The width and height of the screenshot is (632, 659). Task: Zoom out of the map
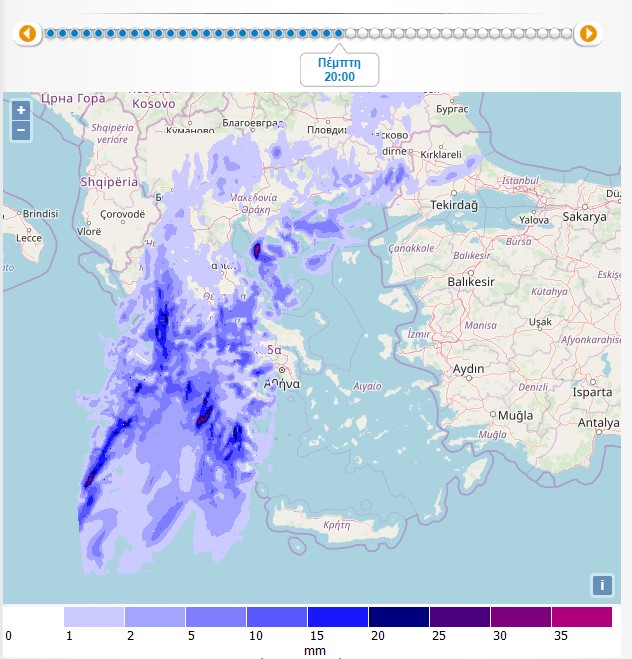(21, 130)
